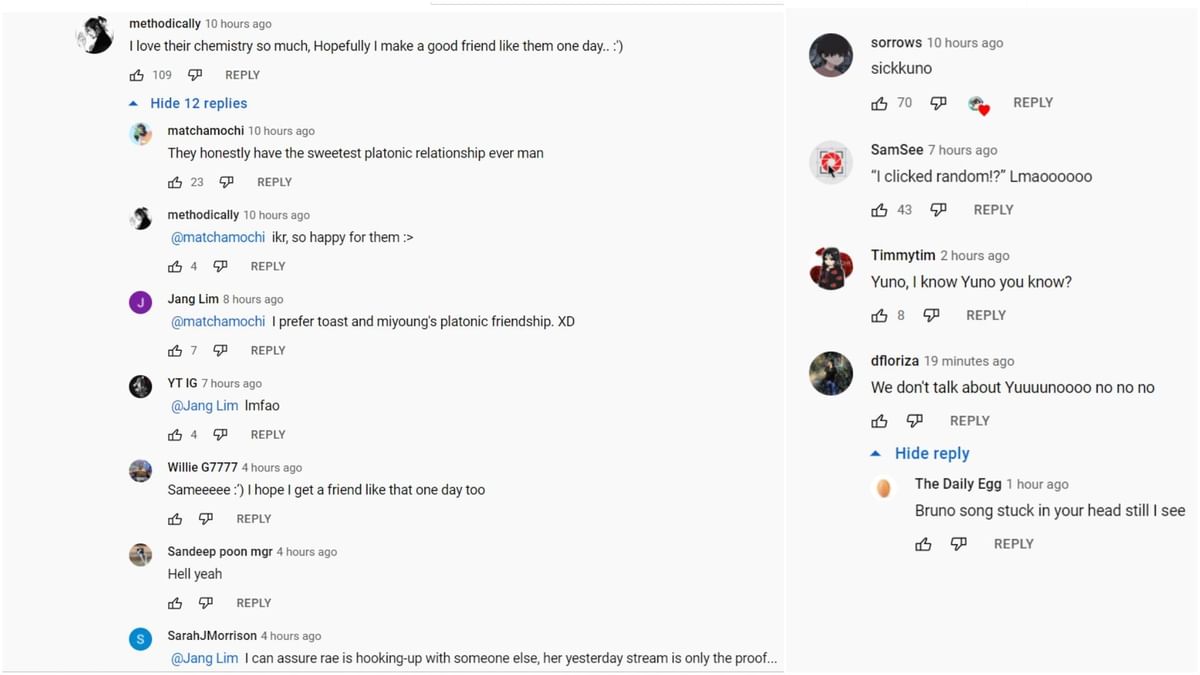Thumbs up The Daily Egg's reply
The image size is (1200, 675).
(923, 544)
